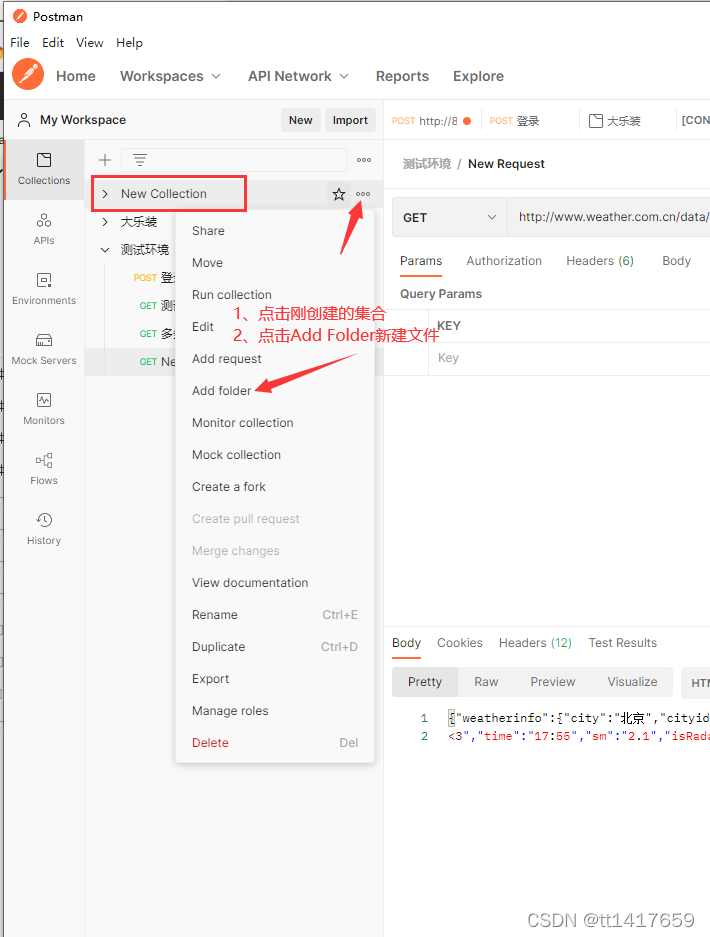The height and width of the screenshot is (937, 710).
Task: Open New Collection three-dot actions menu
Action: (x=363, y=194)
